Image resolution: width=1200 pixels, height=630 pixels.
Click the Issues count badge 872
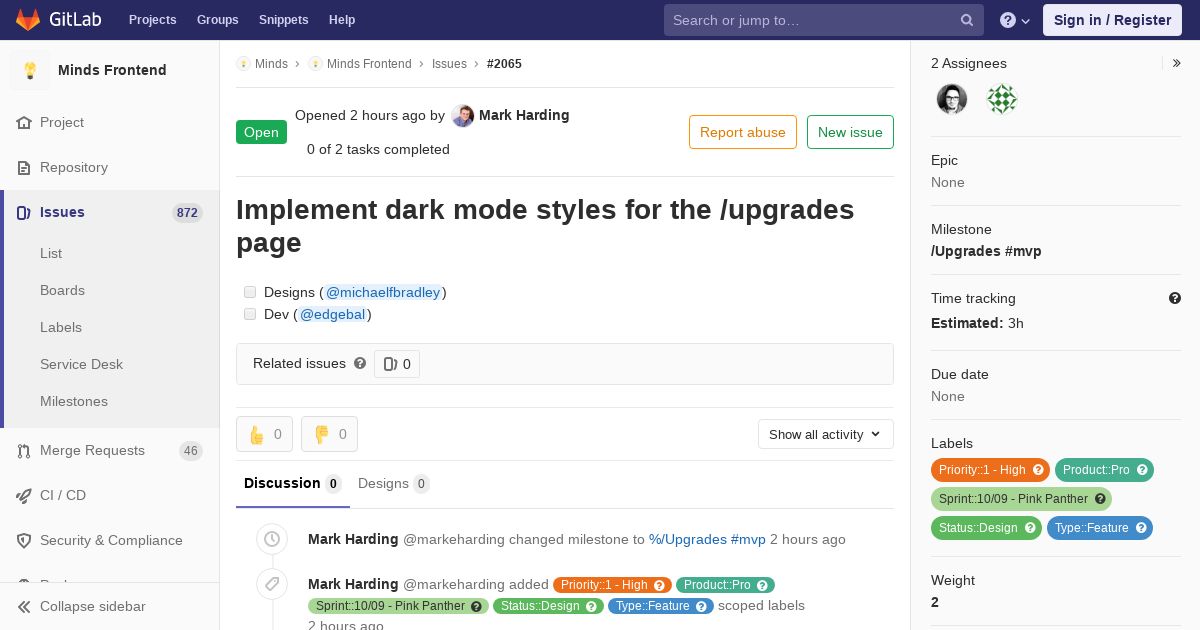tap(187, 213)
